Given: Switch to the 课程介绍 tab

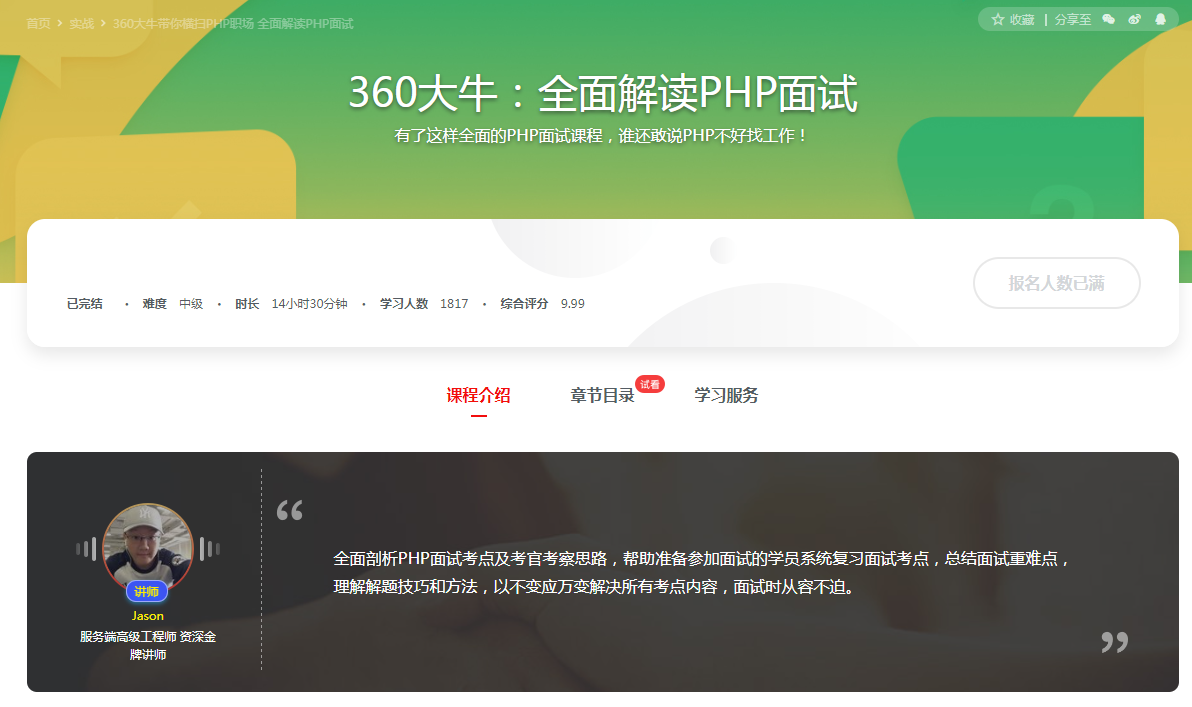Looking at the screenshot, I should [478, 395].
